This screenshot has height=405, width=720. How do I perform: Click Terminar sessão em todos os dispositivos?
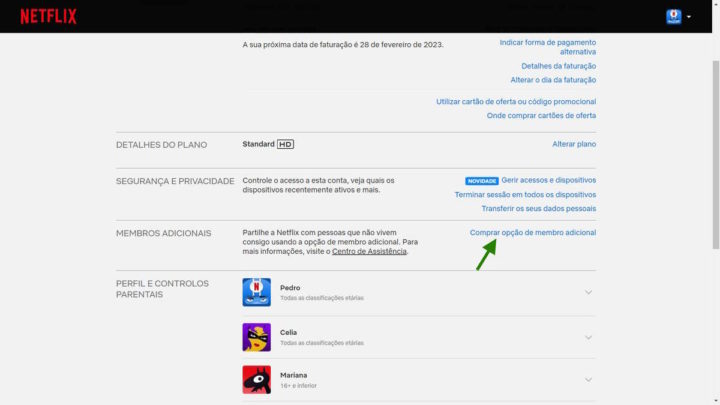point(525,195)
